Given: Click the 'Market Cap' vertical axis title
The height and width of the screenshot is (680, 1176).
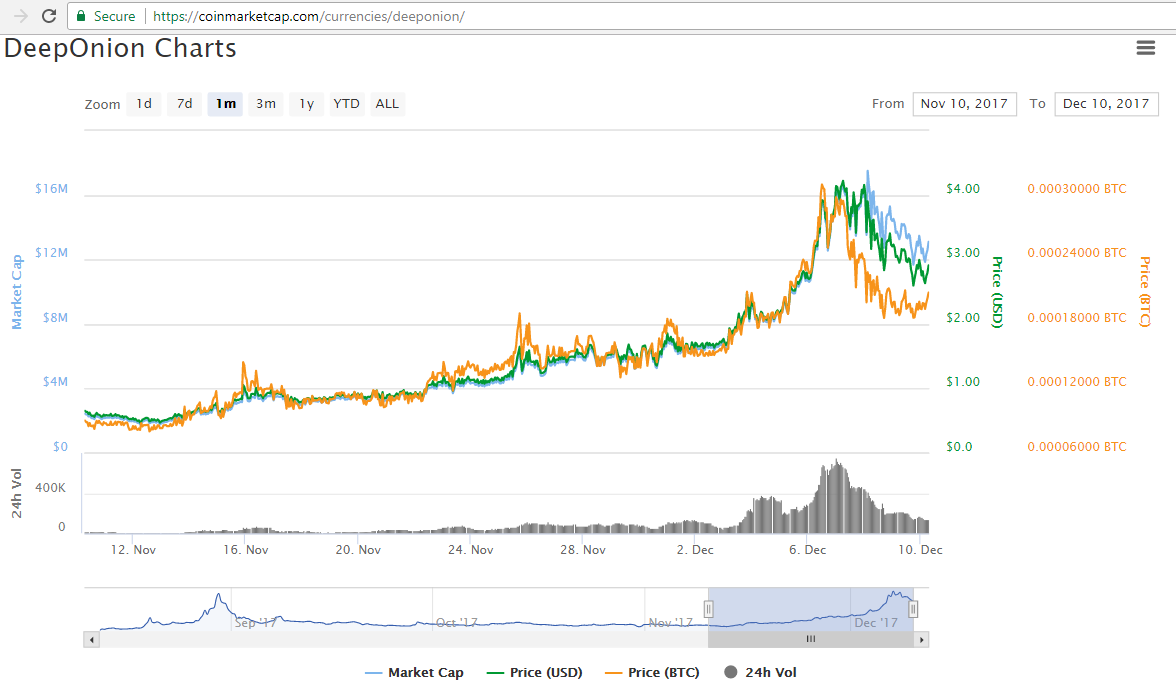Looking at the screenshot, I should (x=16, y=292).
